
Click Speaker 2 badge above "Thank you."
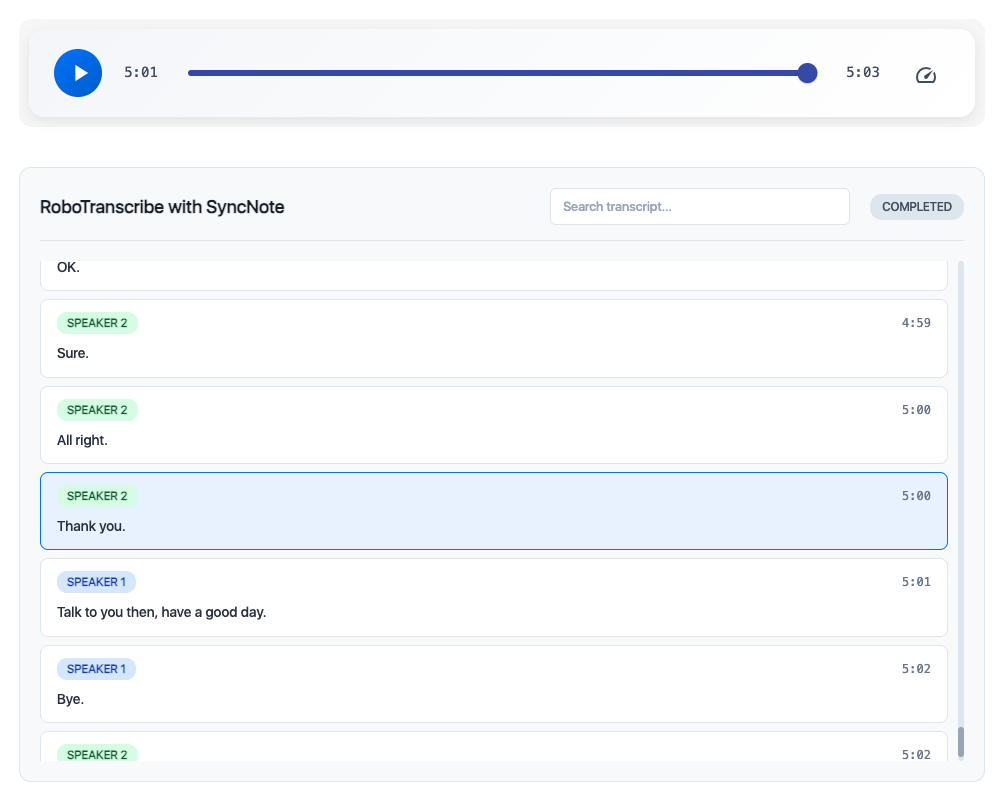coord(97,496)
